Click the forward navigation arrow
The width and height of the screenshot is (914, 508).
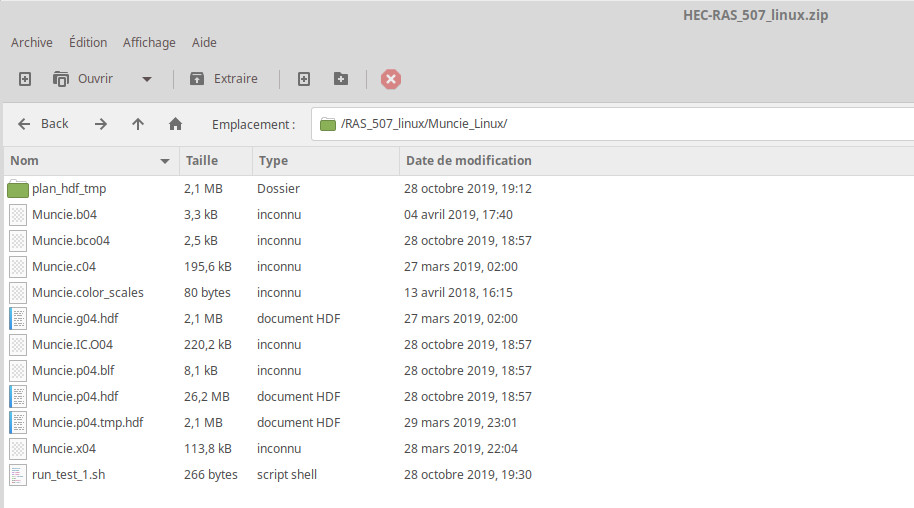[101, 124]
